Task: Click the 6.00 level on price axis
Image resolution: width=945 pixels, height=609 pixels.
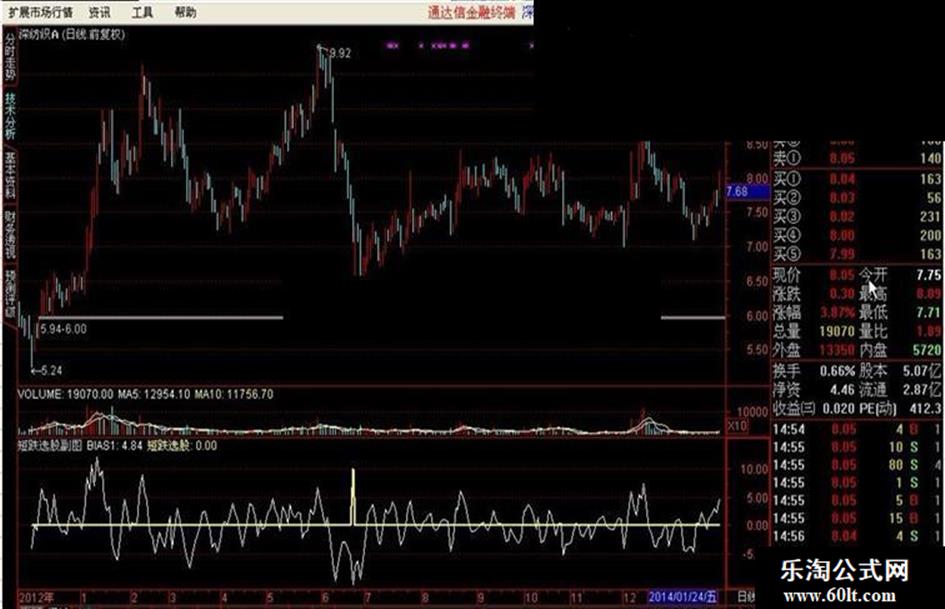Action: coord(757,315)
